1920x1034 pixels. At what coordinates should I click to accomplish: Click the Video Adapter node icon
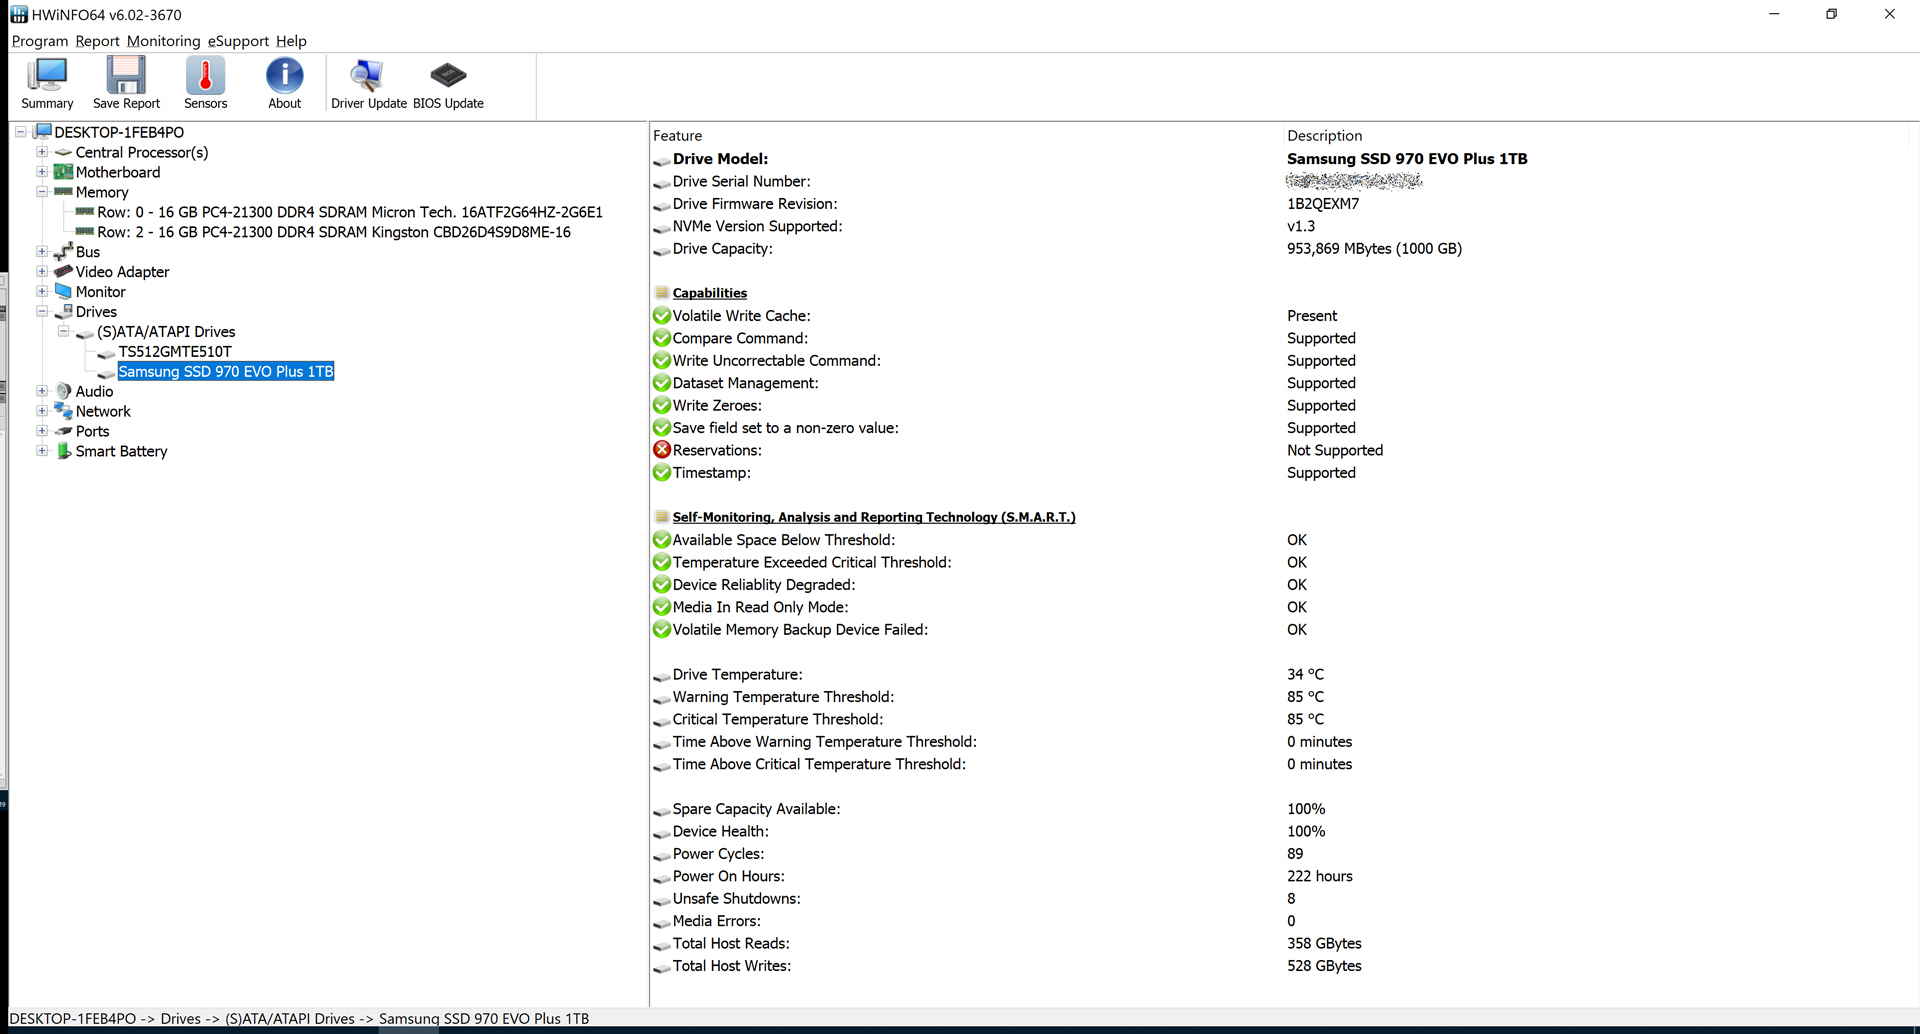[63, 271]
